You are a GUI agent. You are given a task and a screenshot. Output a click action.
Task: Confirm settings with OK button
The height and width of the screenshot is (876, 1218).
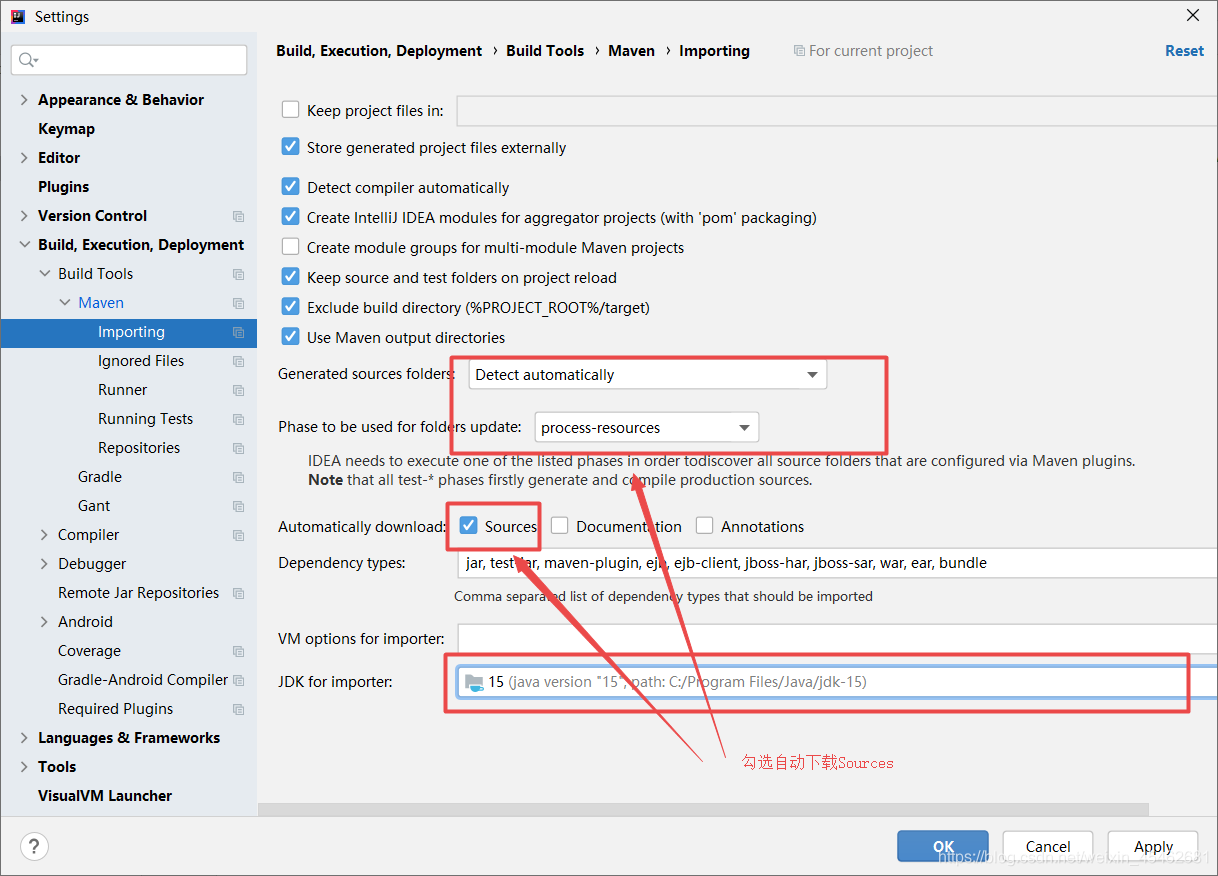tap(943, 846)
